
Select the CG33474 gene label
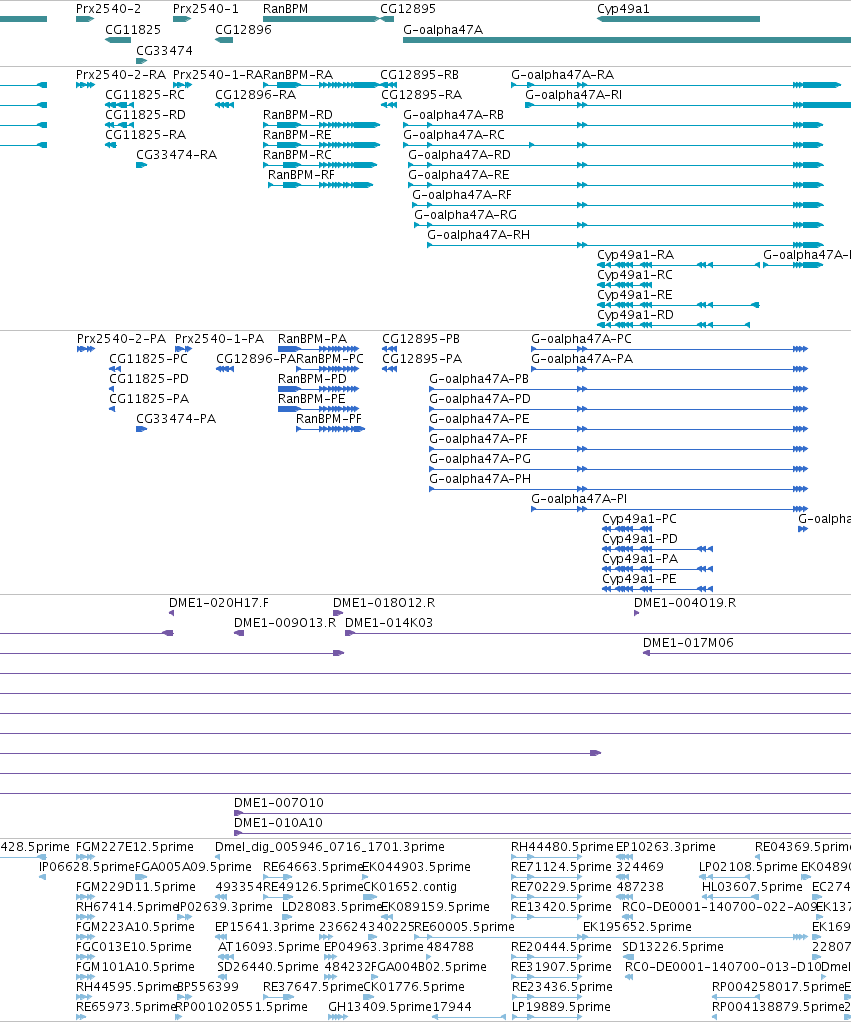(164, 51)
